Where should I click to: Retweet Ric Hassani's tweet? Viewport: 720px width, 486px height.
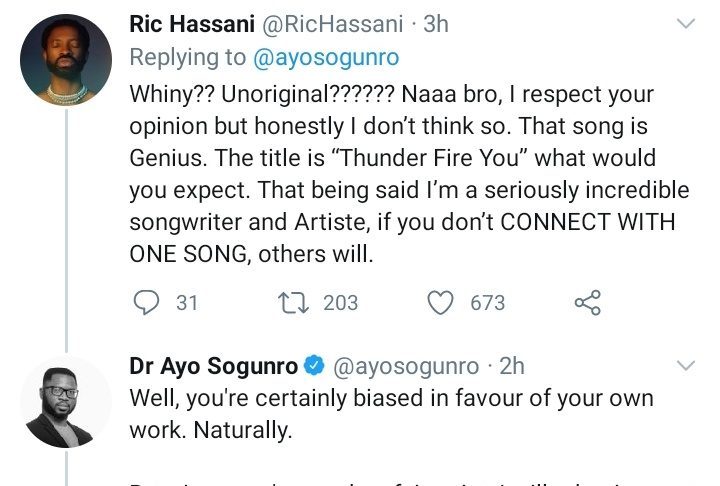(288, 302)
